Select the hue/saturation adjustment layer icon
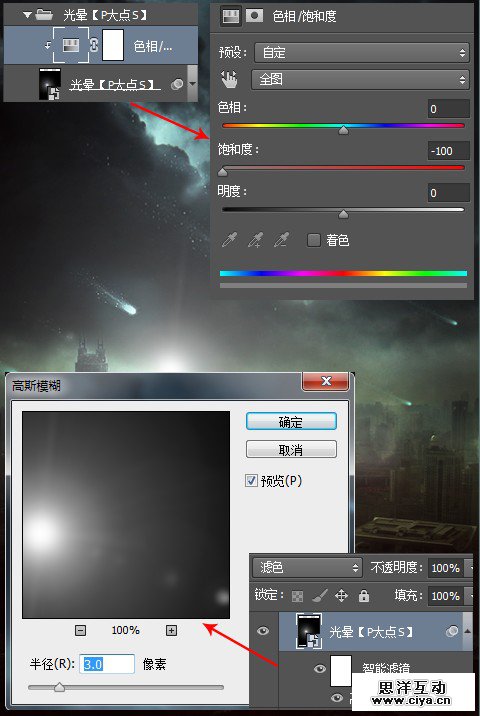The width and height of the screenshot is (480, 716). click(x=71, y=45)
